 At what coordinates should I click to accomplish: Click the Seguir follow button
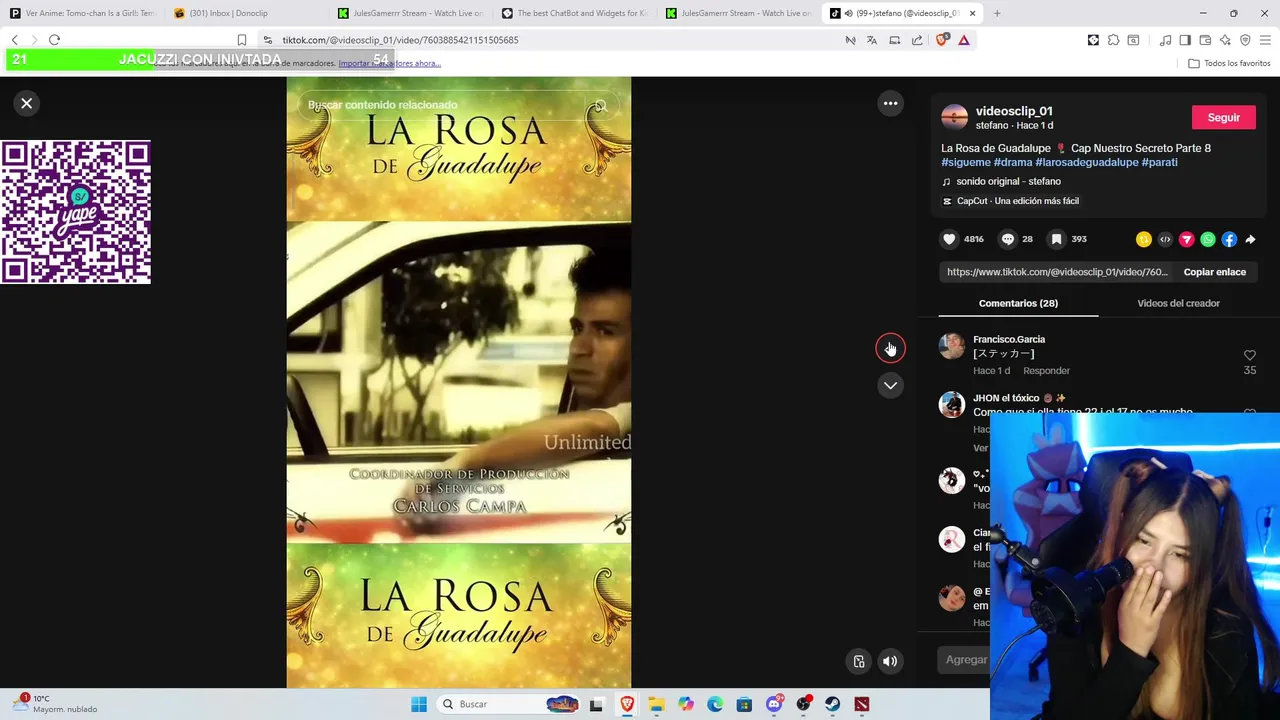click(1224, 117)
